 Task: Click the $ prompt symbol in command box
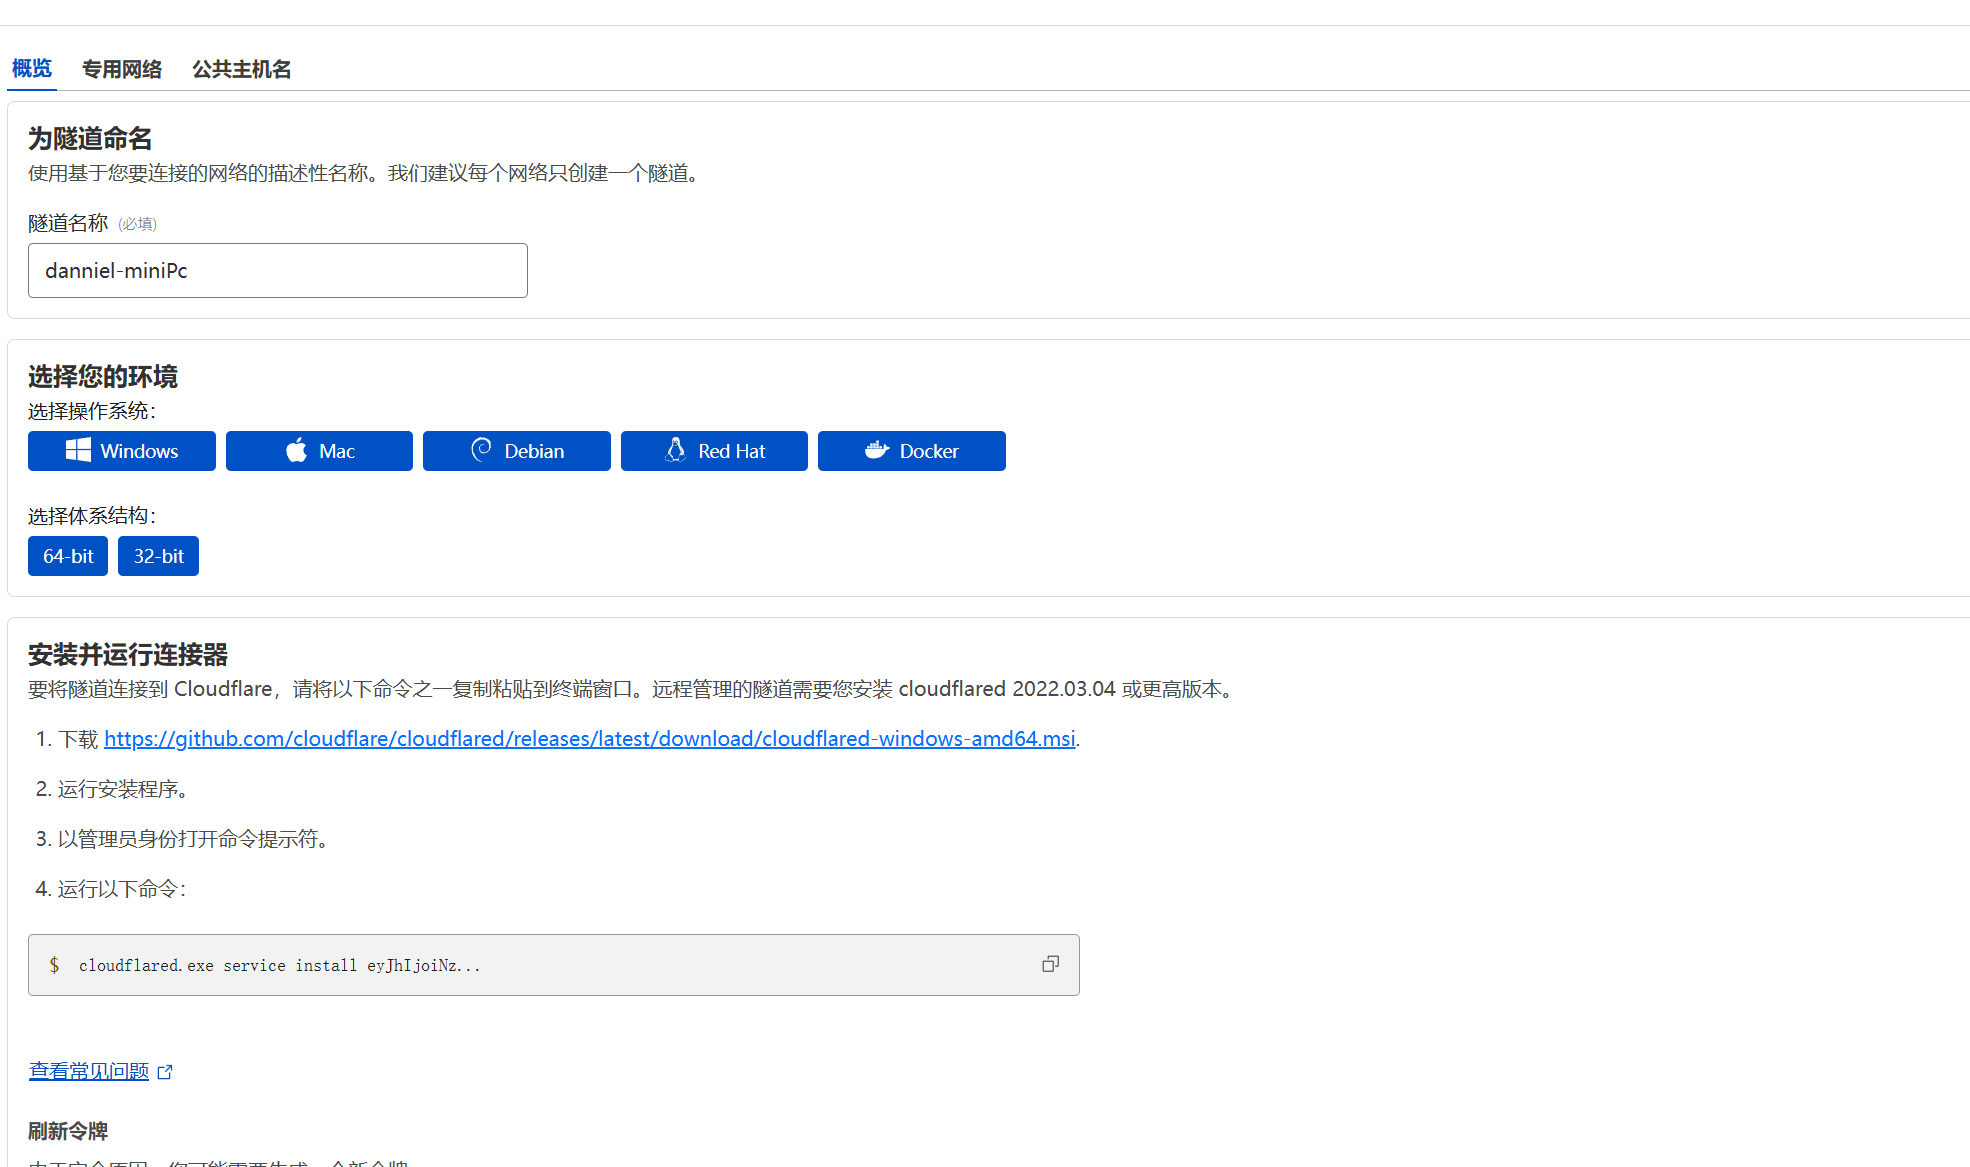tap(54, 965)
